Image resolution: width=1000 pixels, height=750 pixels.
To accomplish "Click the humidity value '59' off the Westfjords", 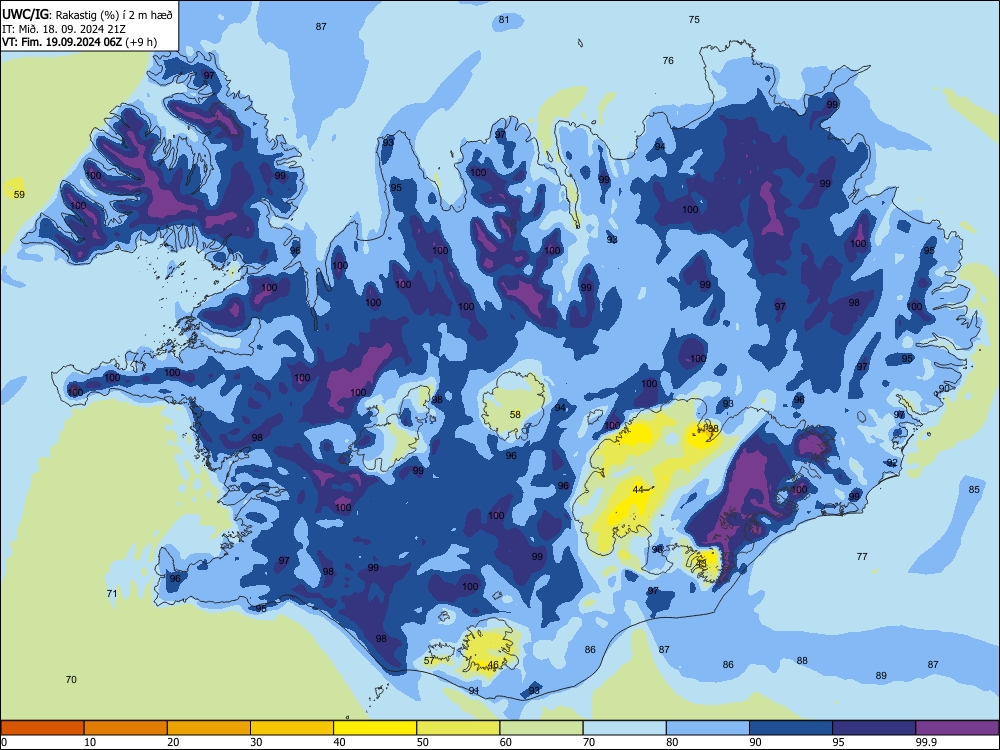I will 19,195.
